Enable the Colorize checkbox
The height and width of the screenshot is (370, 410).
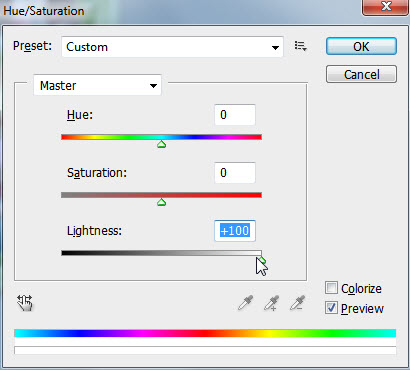pyautogui.click(x=331, y=288)
